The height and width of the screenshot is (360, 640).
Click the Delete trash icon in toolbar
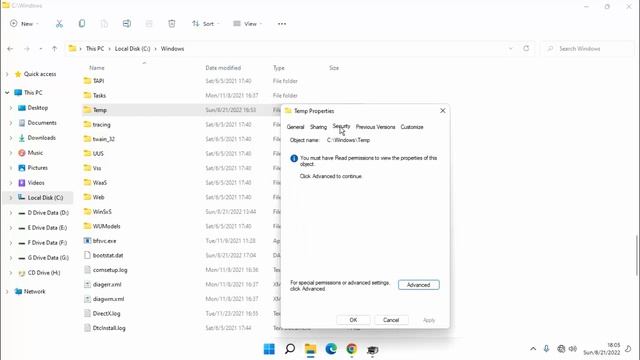tap(172, 24)
